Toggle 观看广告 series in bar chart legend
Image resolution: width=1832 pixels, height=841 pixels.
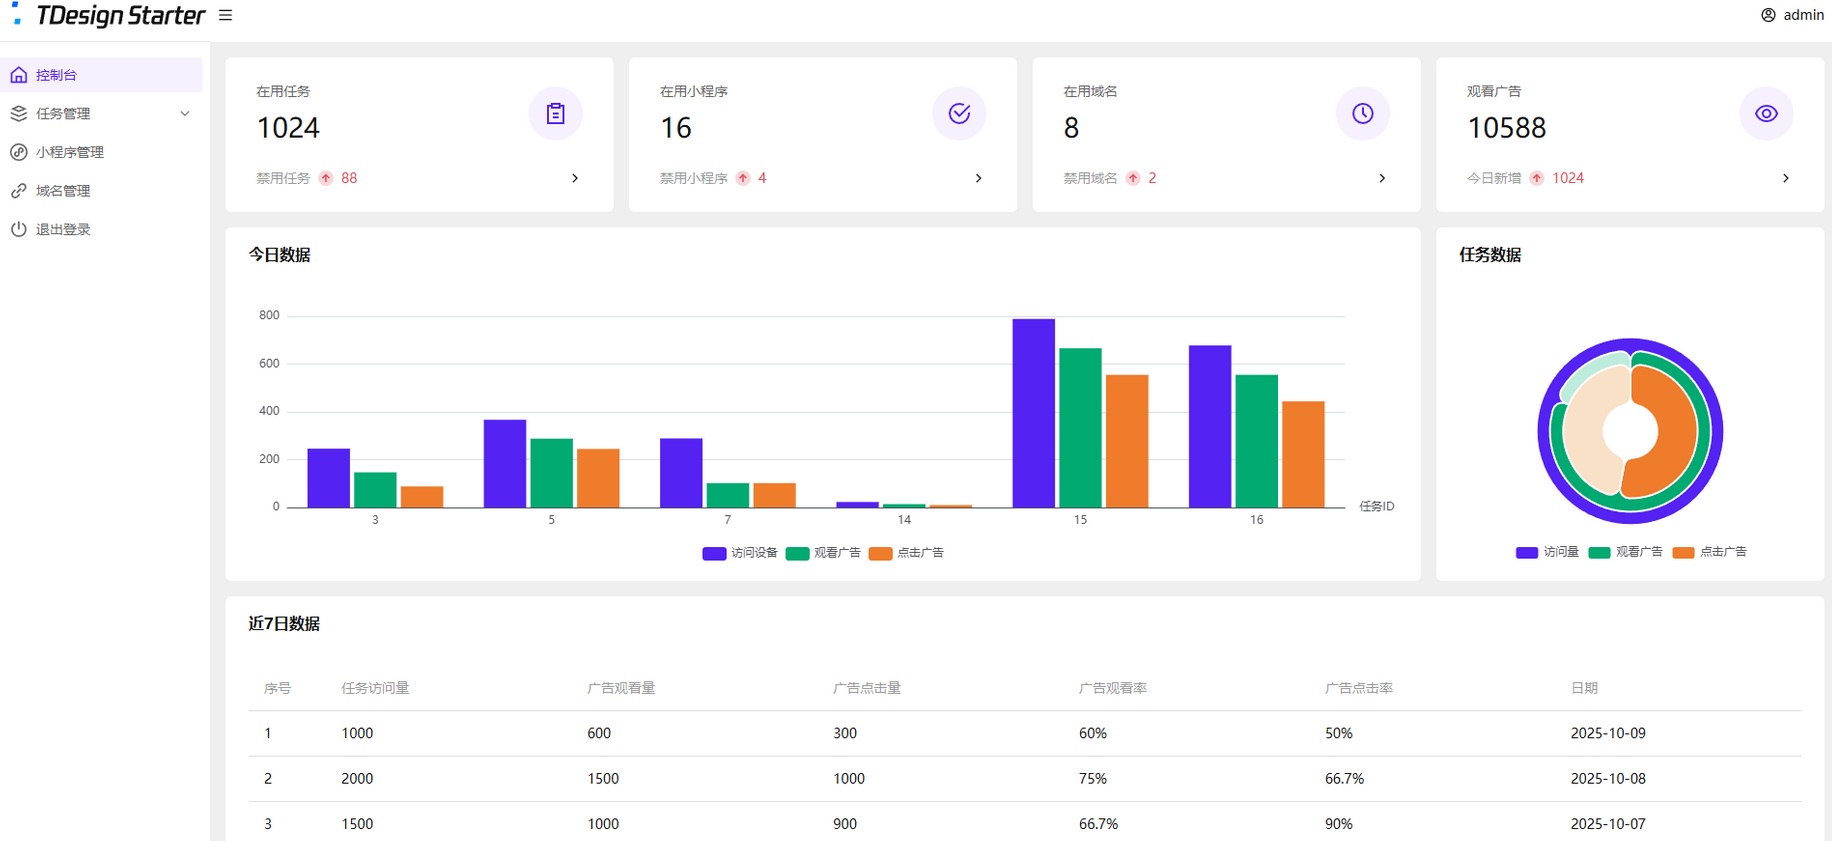coord(823,553)
